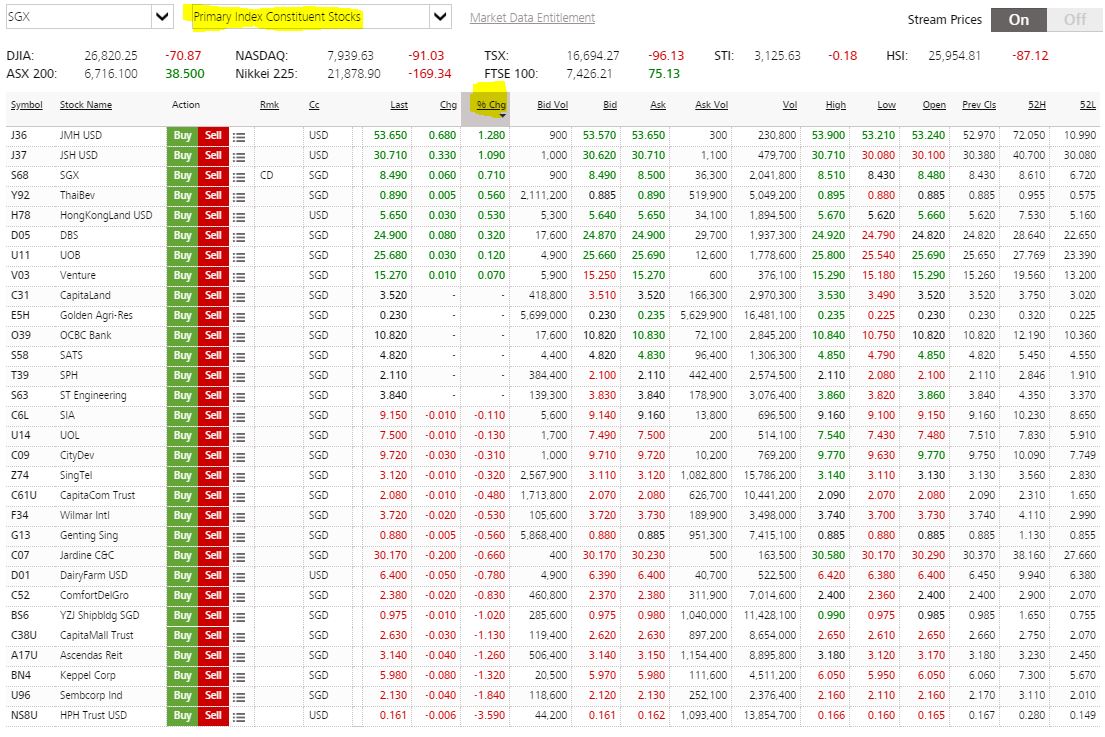Sort table by Rmk column
The image size is (1105, 737).
click(x=269, y=105)
